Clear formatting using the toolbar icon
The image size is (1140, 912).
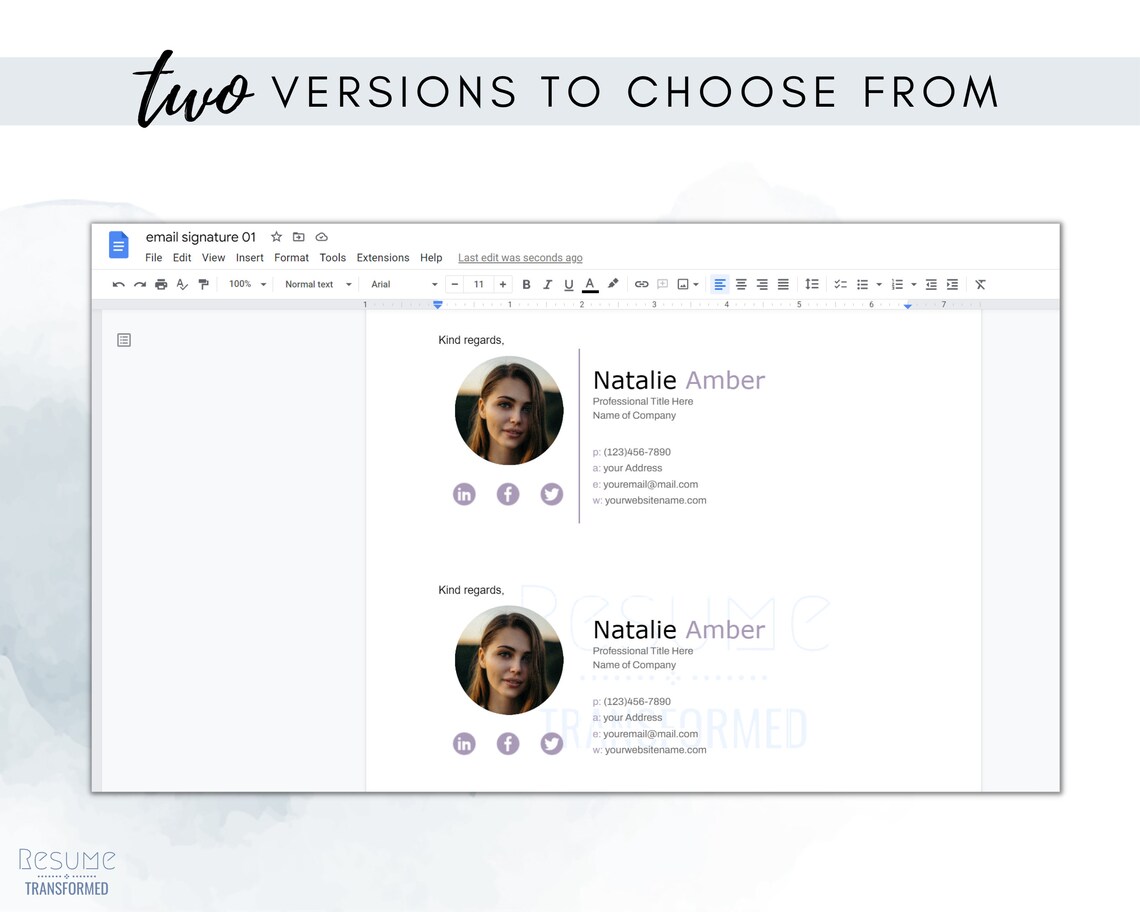click(x=979, y=284)
